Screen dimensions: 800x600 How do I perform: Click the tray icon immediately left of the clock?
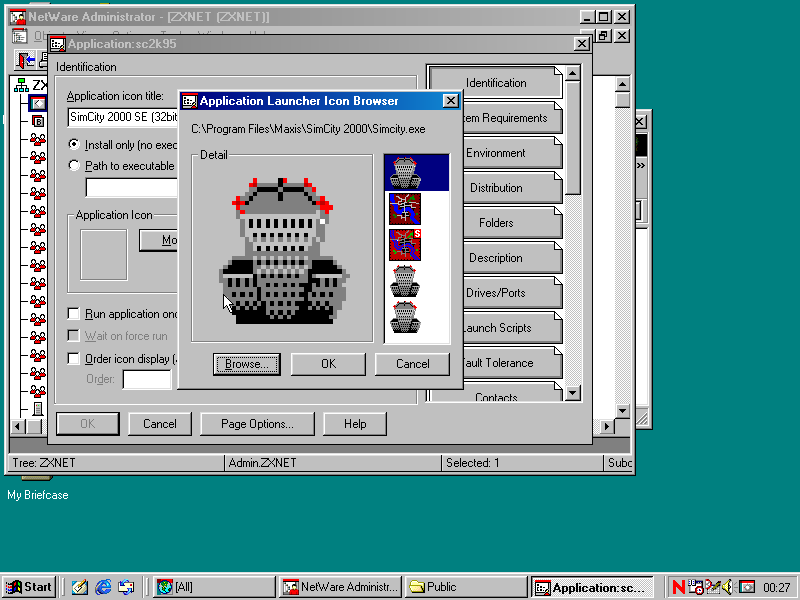(747, 587)
